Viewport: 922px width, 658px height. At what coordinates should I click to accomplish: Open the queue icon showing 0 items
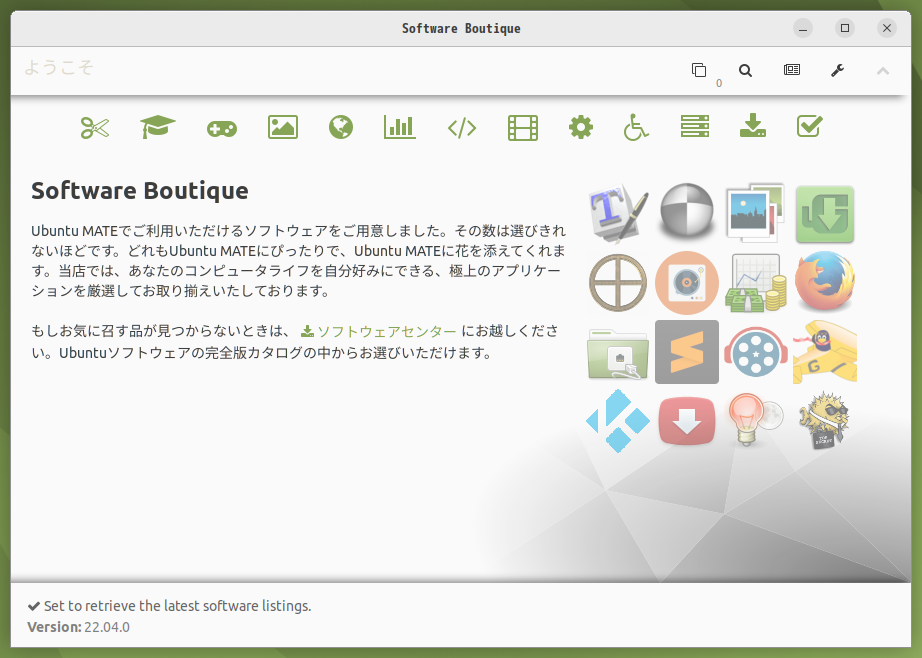coord(699,71)
